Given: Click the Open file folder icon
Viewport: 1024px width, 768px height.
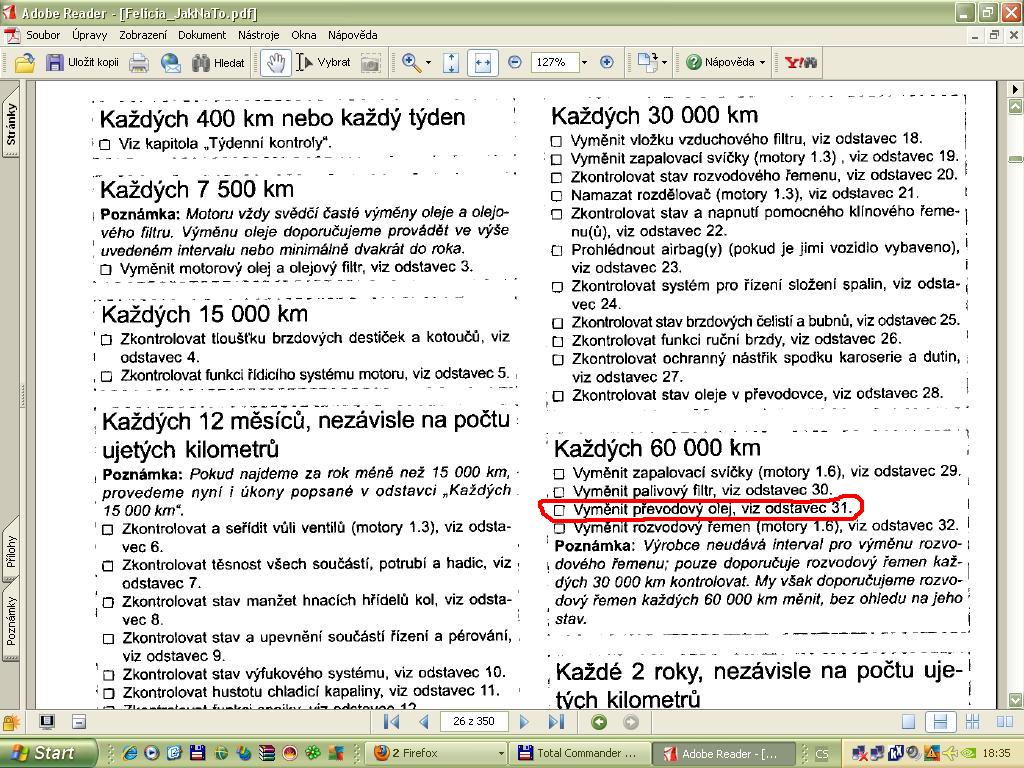Looking at the screenshot, I should [24, 62].
